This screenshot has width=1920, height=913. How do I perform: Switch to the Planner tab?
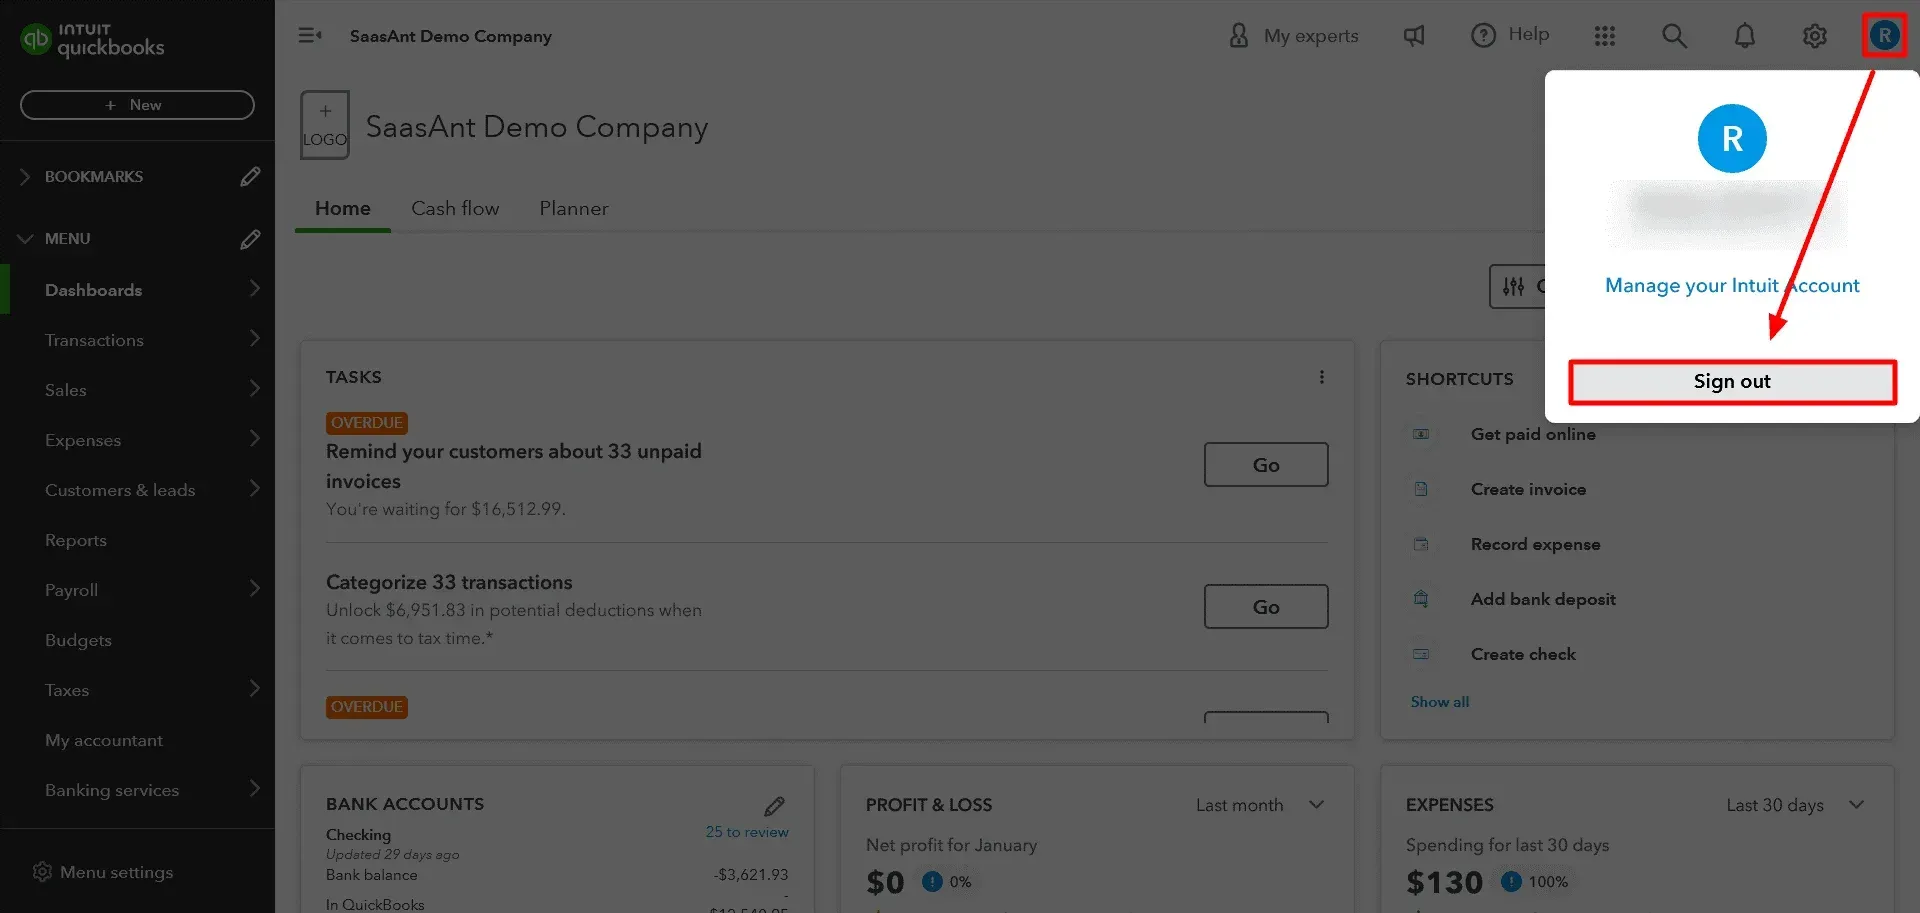pyautogui.click(x=574, y=208)
